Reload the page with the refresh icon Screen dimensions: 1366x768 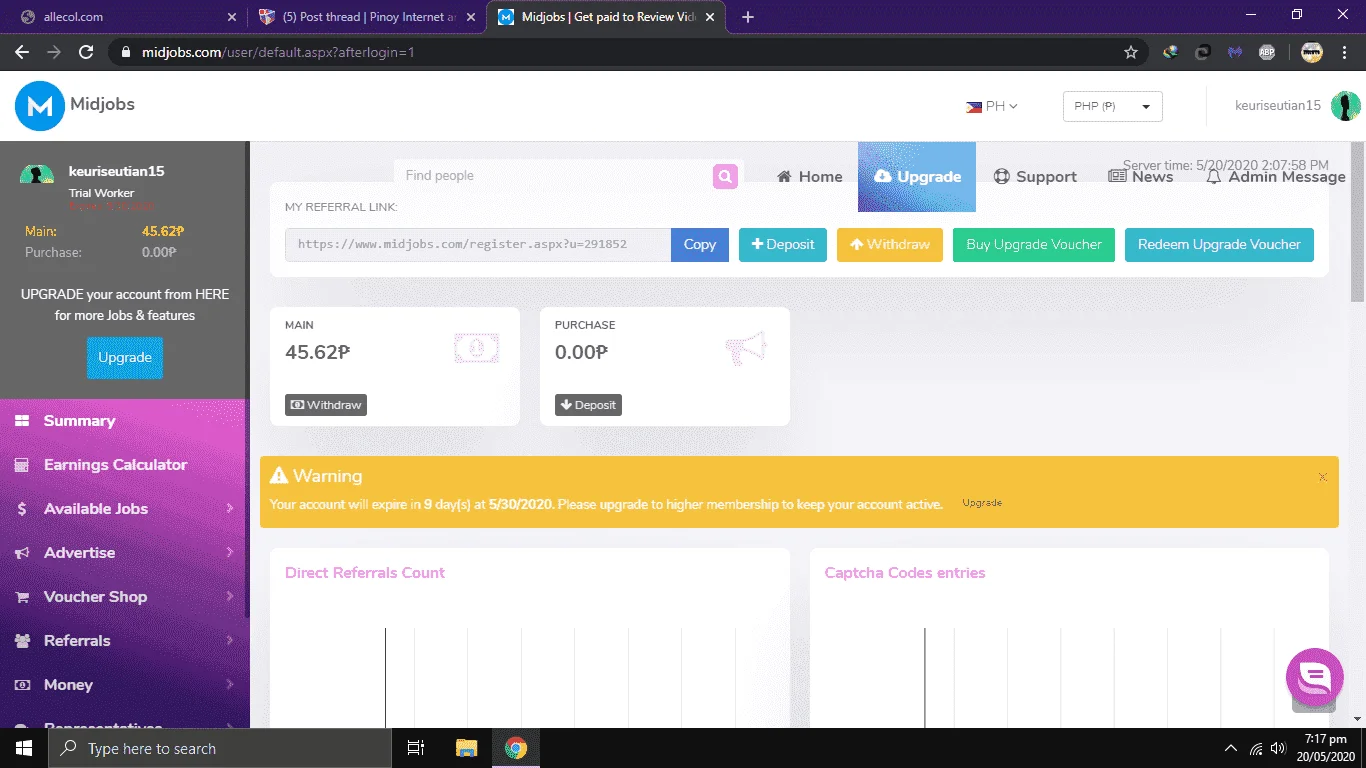pos(86,52)
